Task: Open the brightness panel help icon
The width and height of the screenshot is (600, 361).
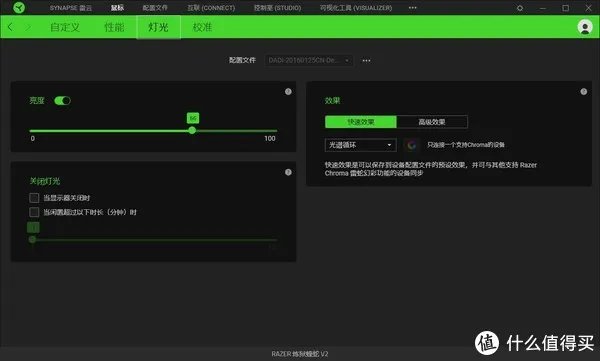Action: point(288,91)
